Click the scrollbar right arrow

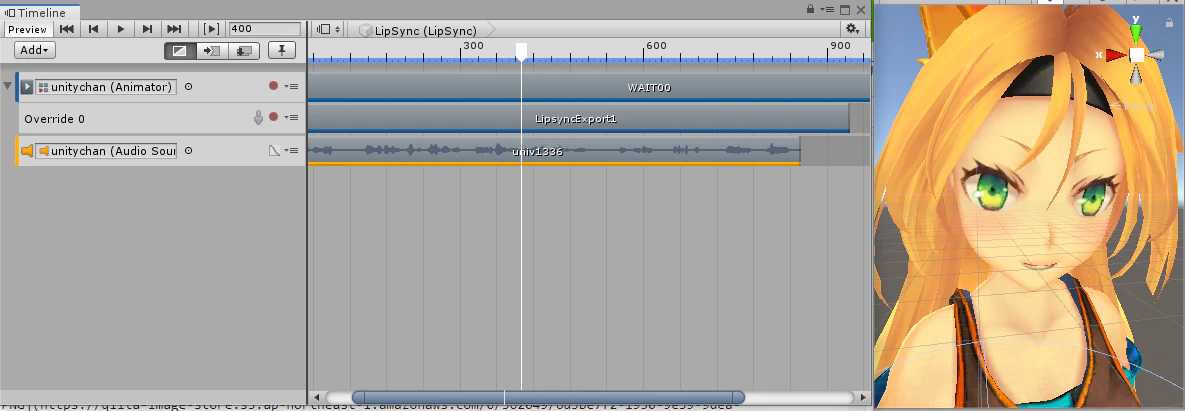tap(863, 397)
